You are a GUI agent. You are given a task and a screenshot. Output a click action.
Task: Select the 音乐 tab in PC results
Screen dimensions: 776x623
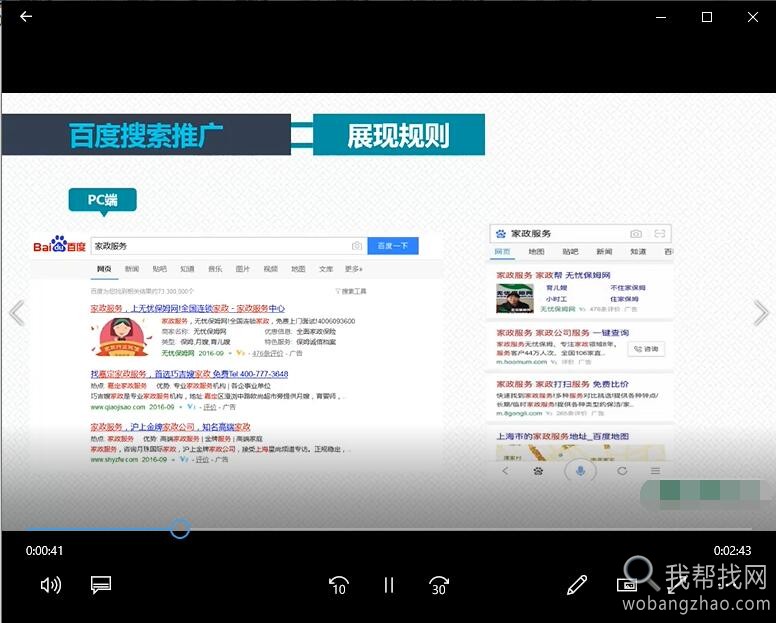(215, 269)
